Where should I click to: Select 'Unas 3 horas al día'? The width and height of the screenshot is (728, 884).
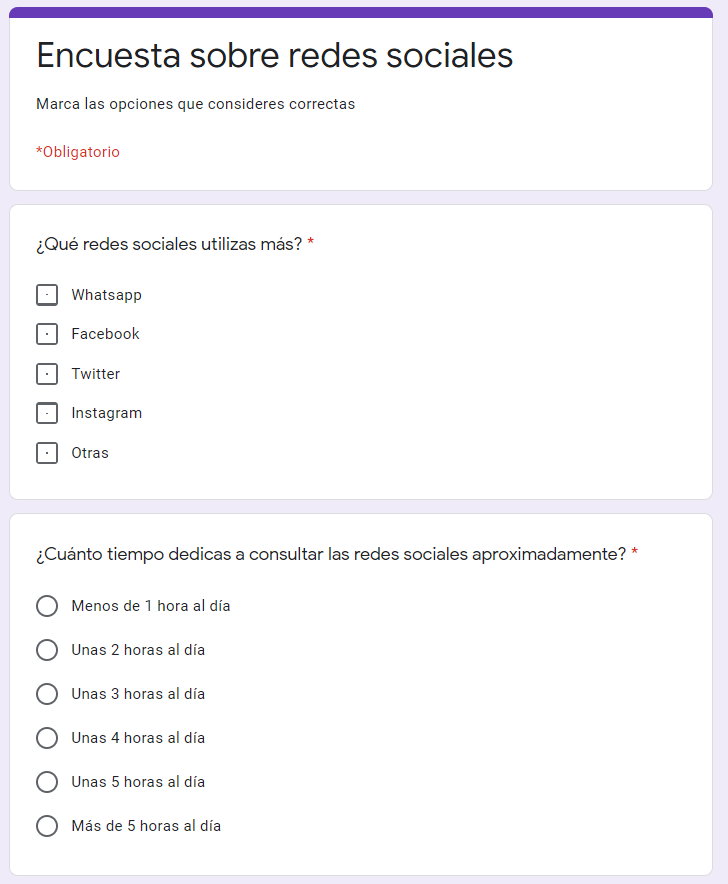point(46,694)
